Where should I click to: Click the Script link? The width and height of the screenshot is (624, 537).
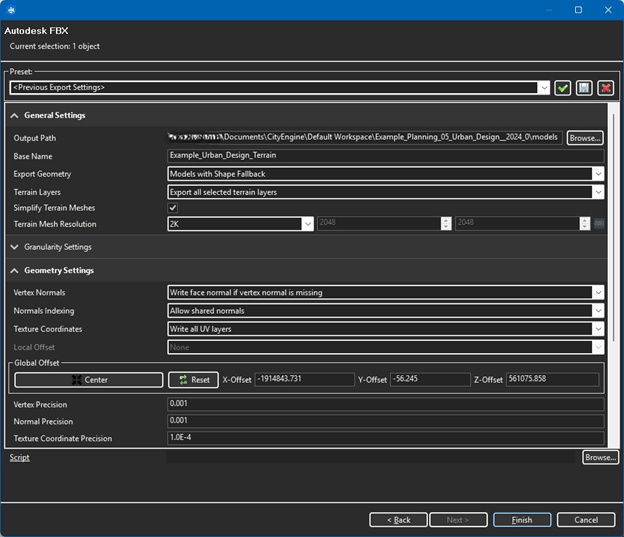20,457
